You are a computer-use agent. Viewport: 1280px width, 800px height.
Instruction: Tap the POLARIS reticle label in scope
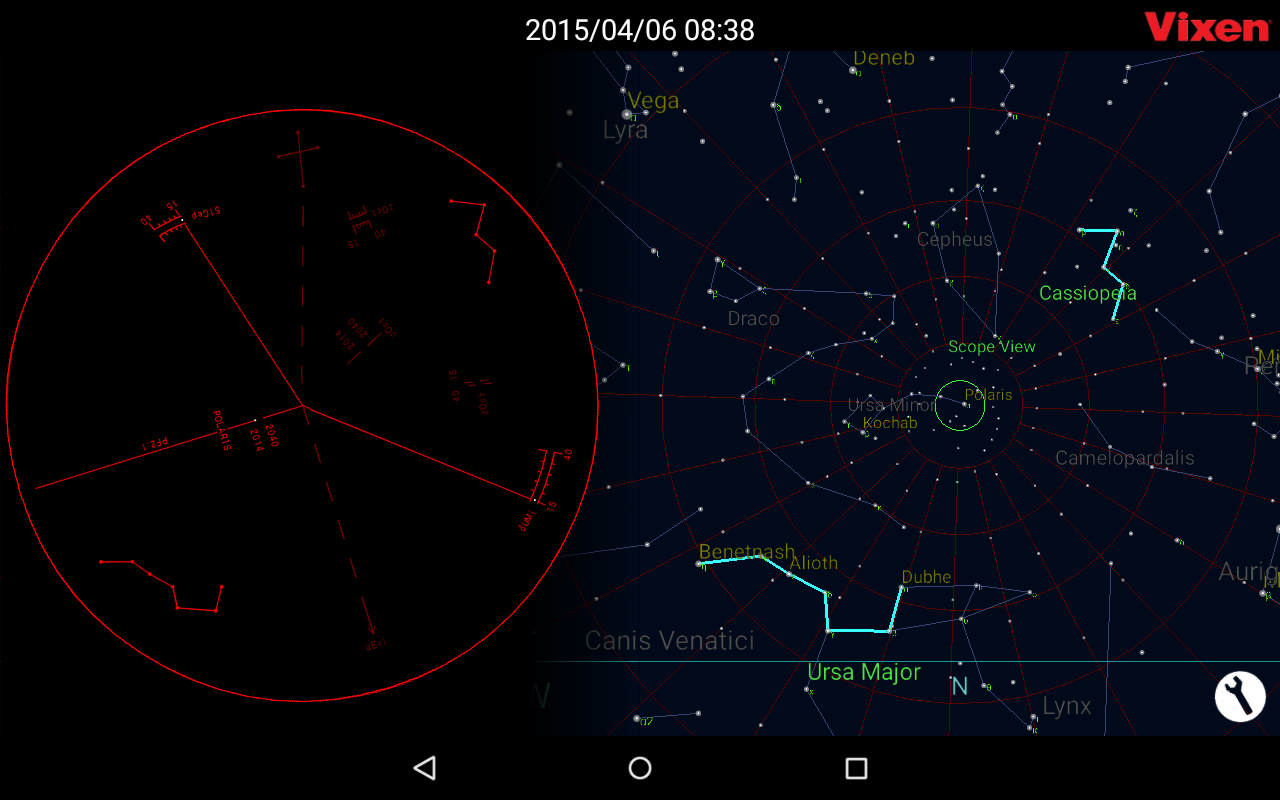[x=222, y=431]
